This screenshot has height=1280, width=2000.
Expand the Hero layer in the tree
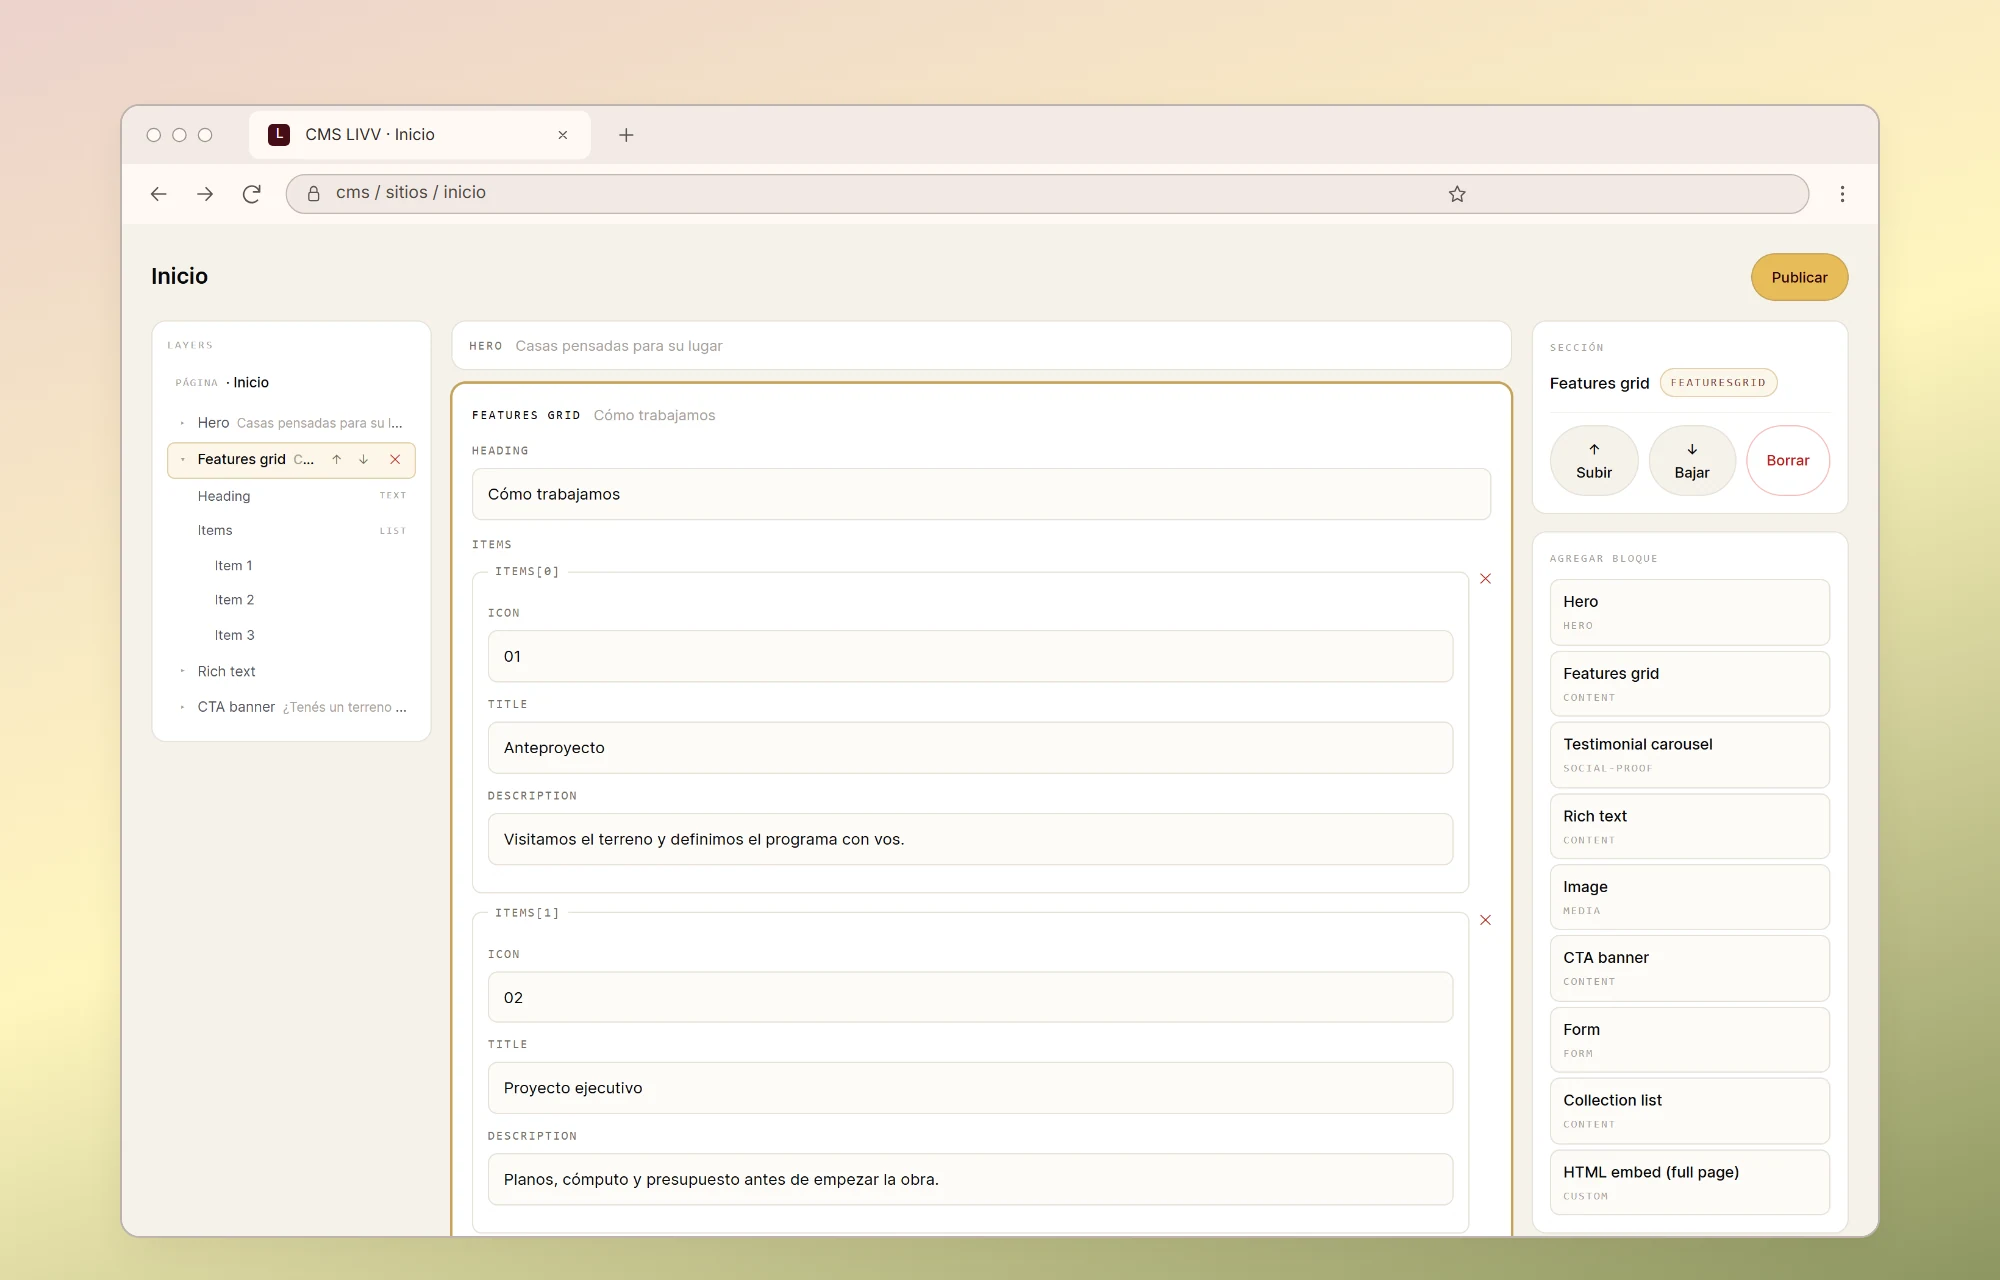(182, 423)
